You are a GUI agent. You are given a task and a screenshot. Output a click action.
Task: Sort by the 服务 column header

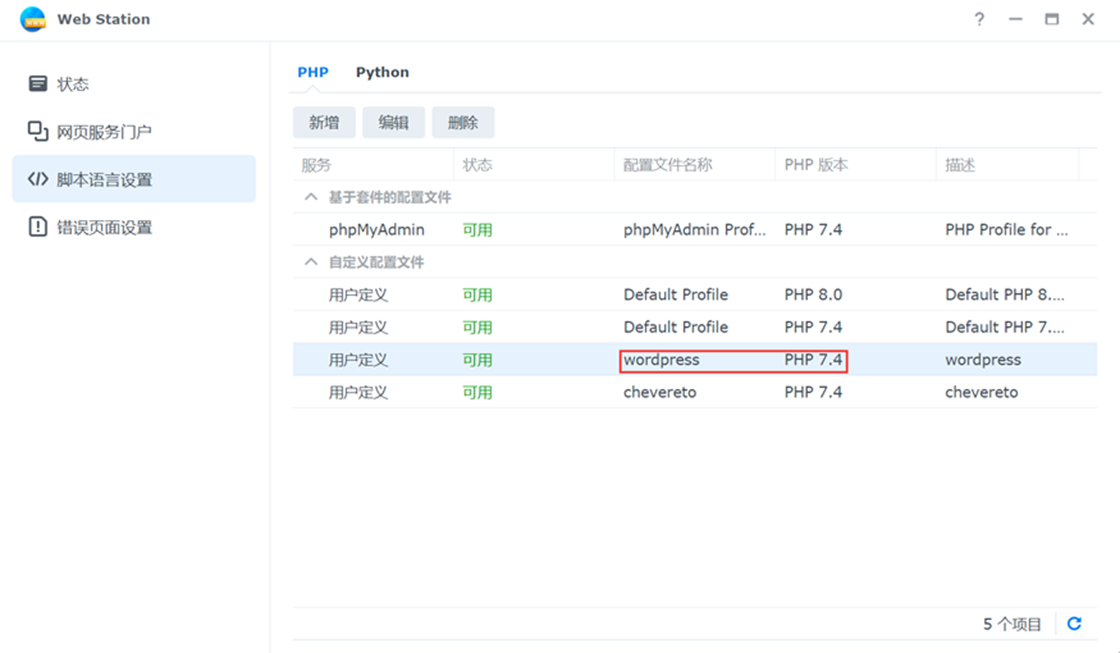click(x=373, y=165)
